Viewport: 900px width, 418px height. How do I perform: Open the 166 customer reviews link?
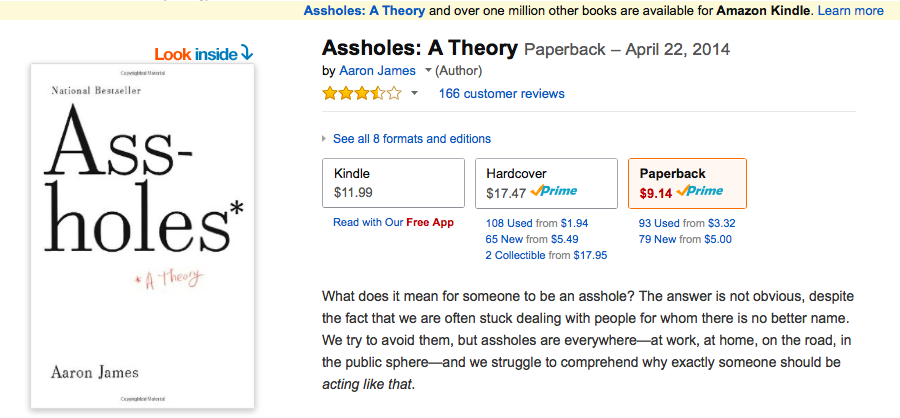[x=501, y=94]
